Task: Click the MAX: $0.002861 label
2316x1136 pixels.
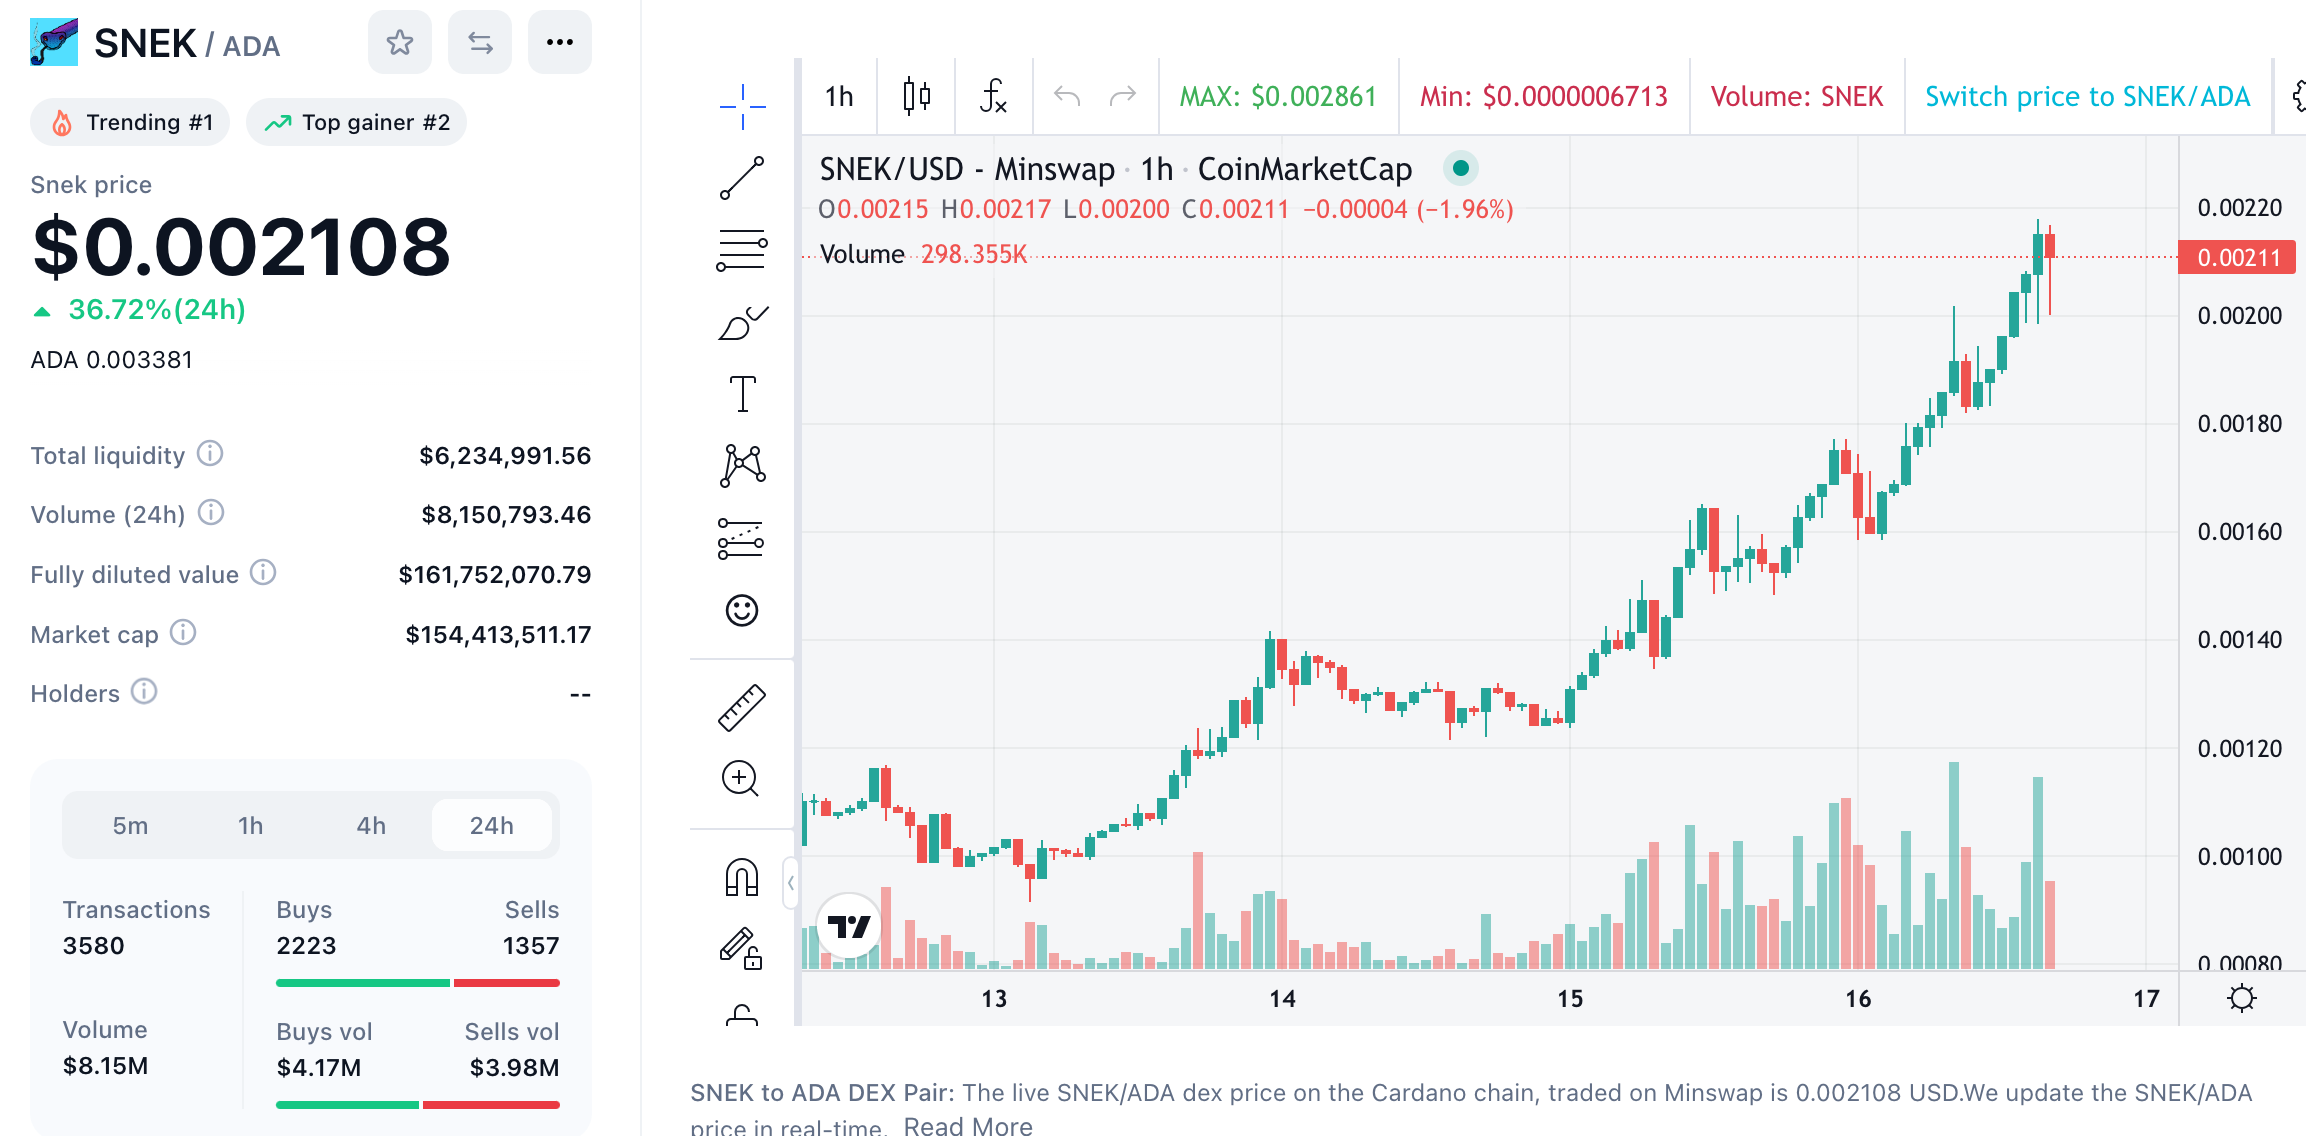Action: pos(1278,96)
